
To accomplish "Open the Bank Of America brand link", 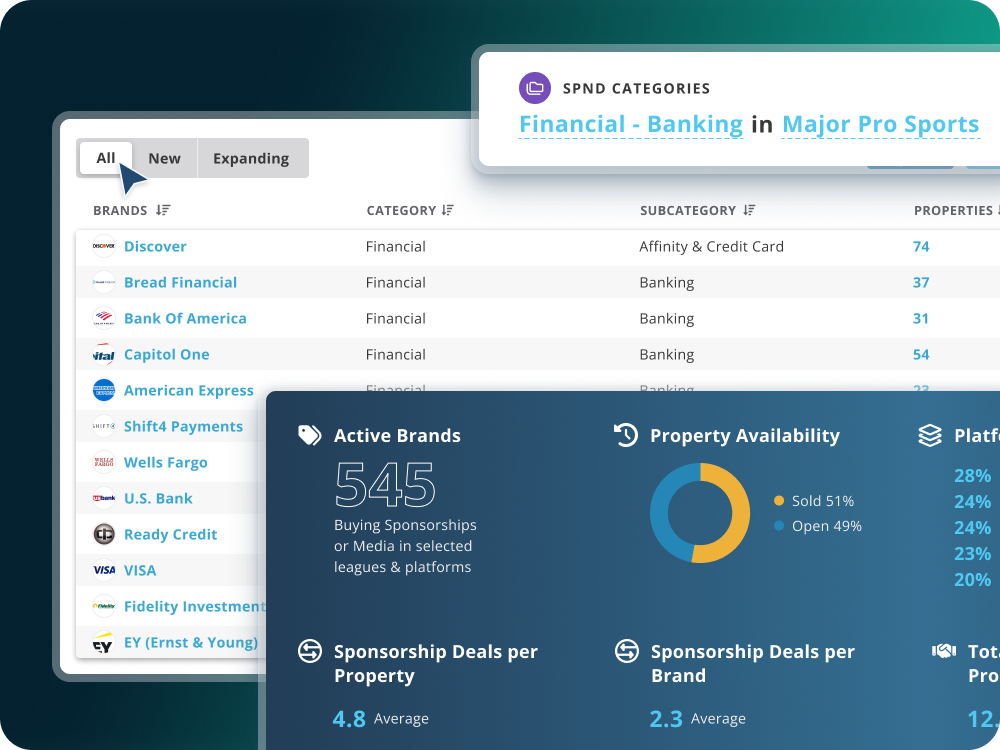I will 185,318.
